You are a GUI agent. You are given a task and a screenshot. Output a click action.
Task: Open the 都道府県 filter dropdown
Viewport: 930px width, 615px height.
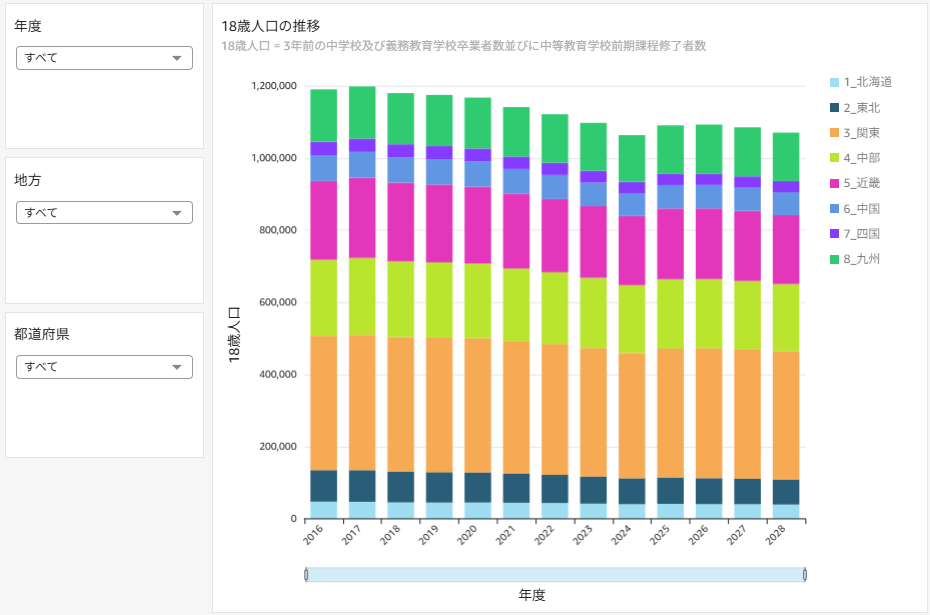click(x=104, y=367)
